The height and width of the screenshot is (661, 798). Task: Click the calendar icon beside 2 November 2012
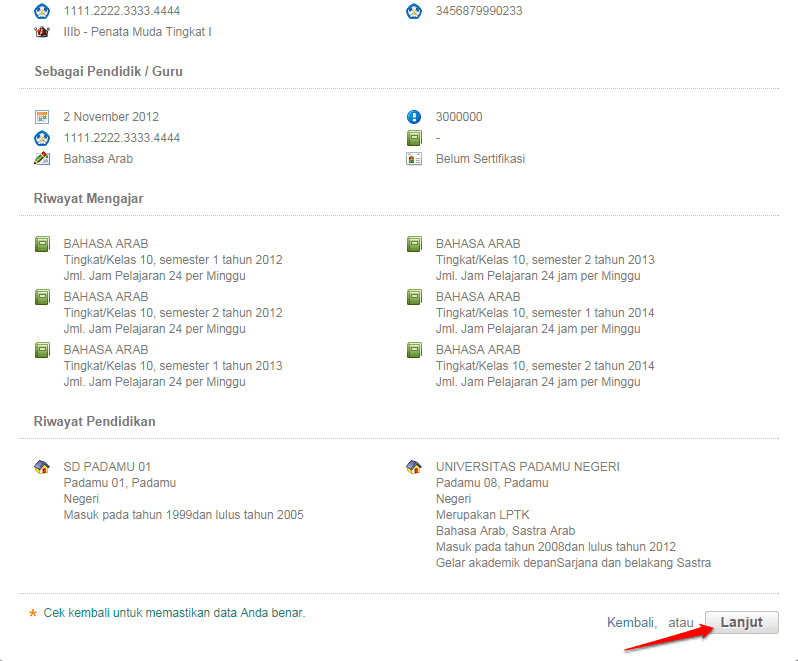[x=42, y=117]
